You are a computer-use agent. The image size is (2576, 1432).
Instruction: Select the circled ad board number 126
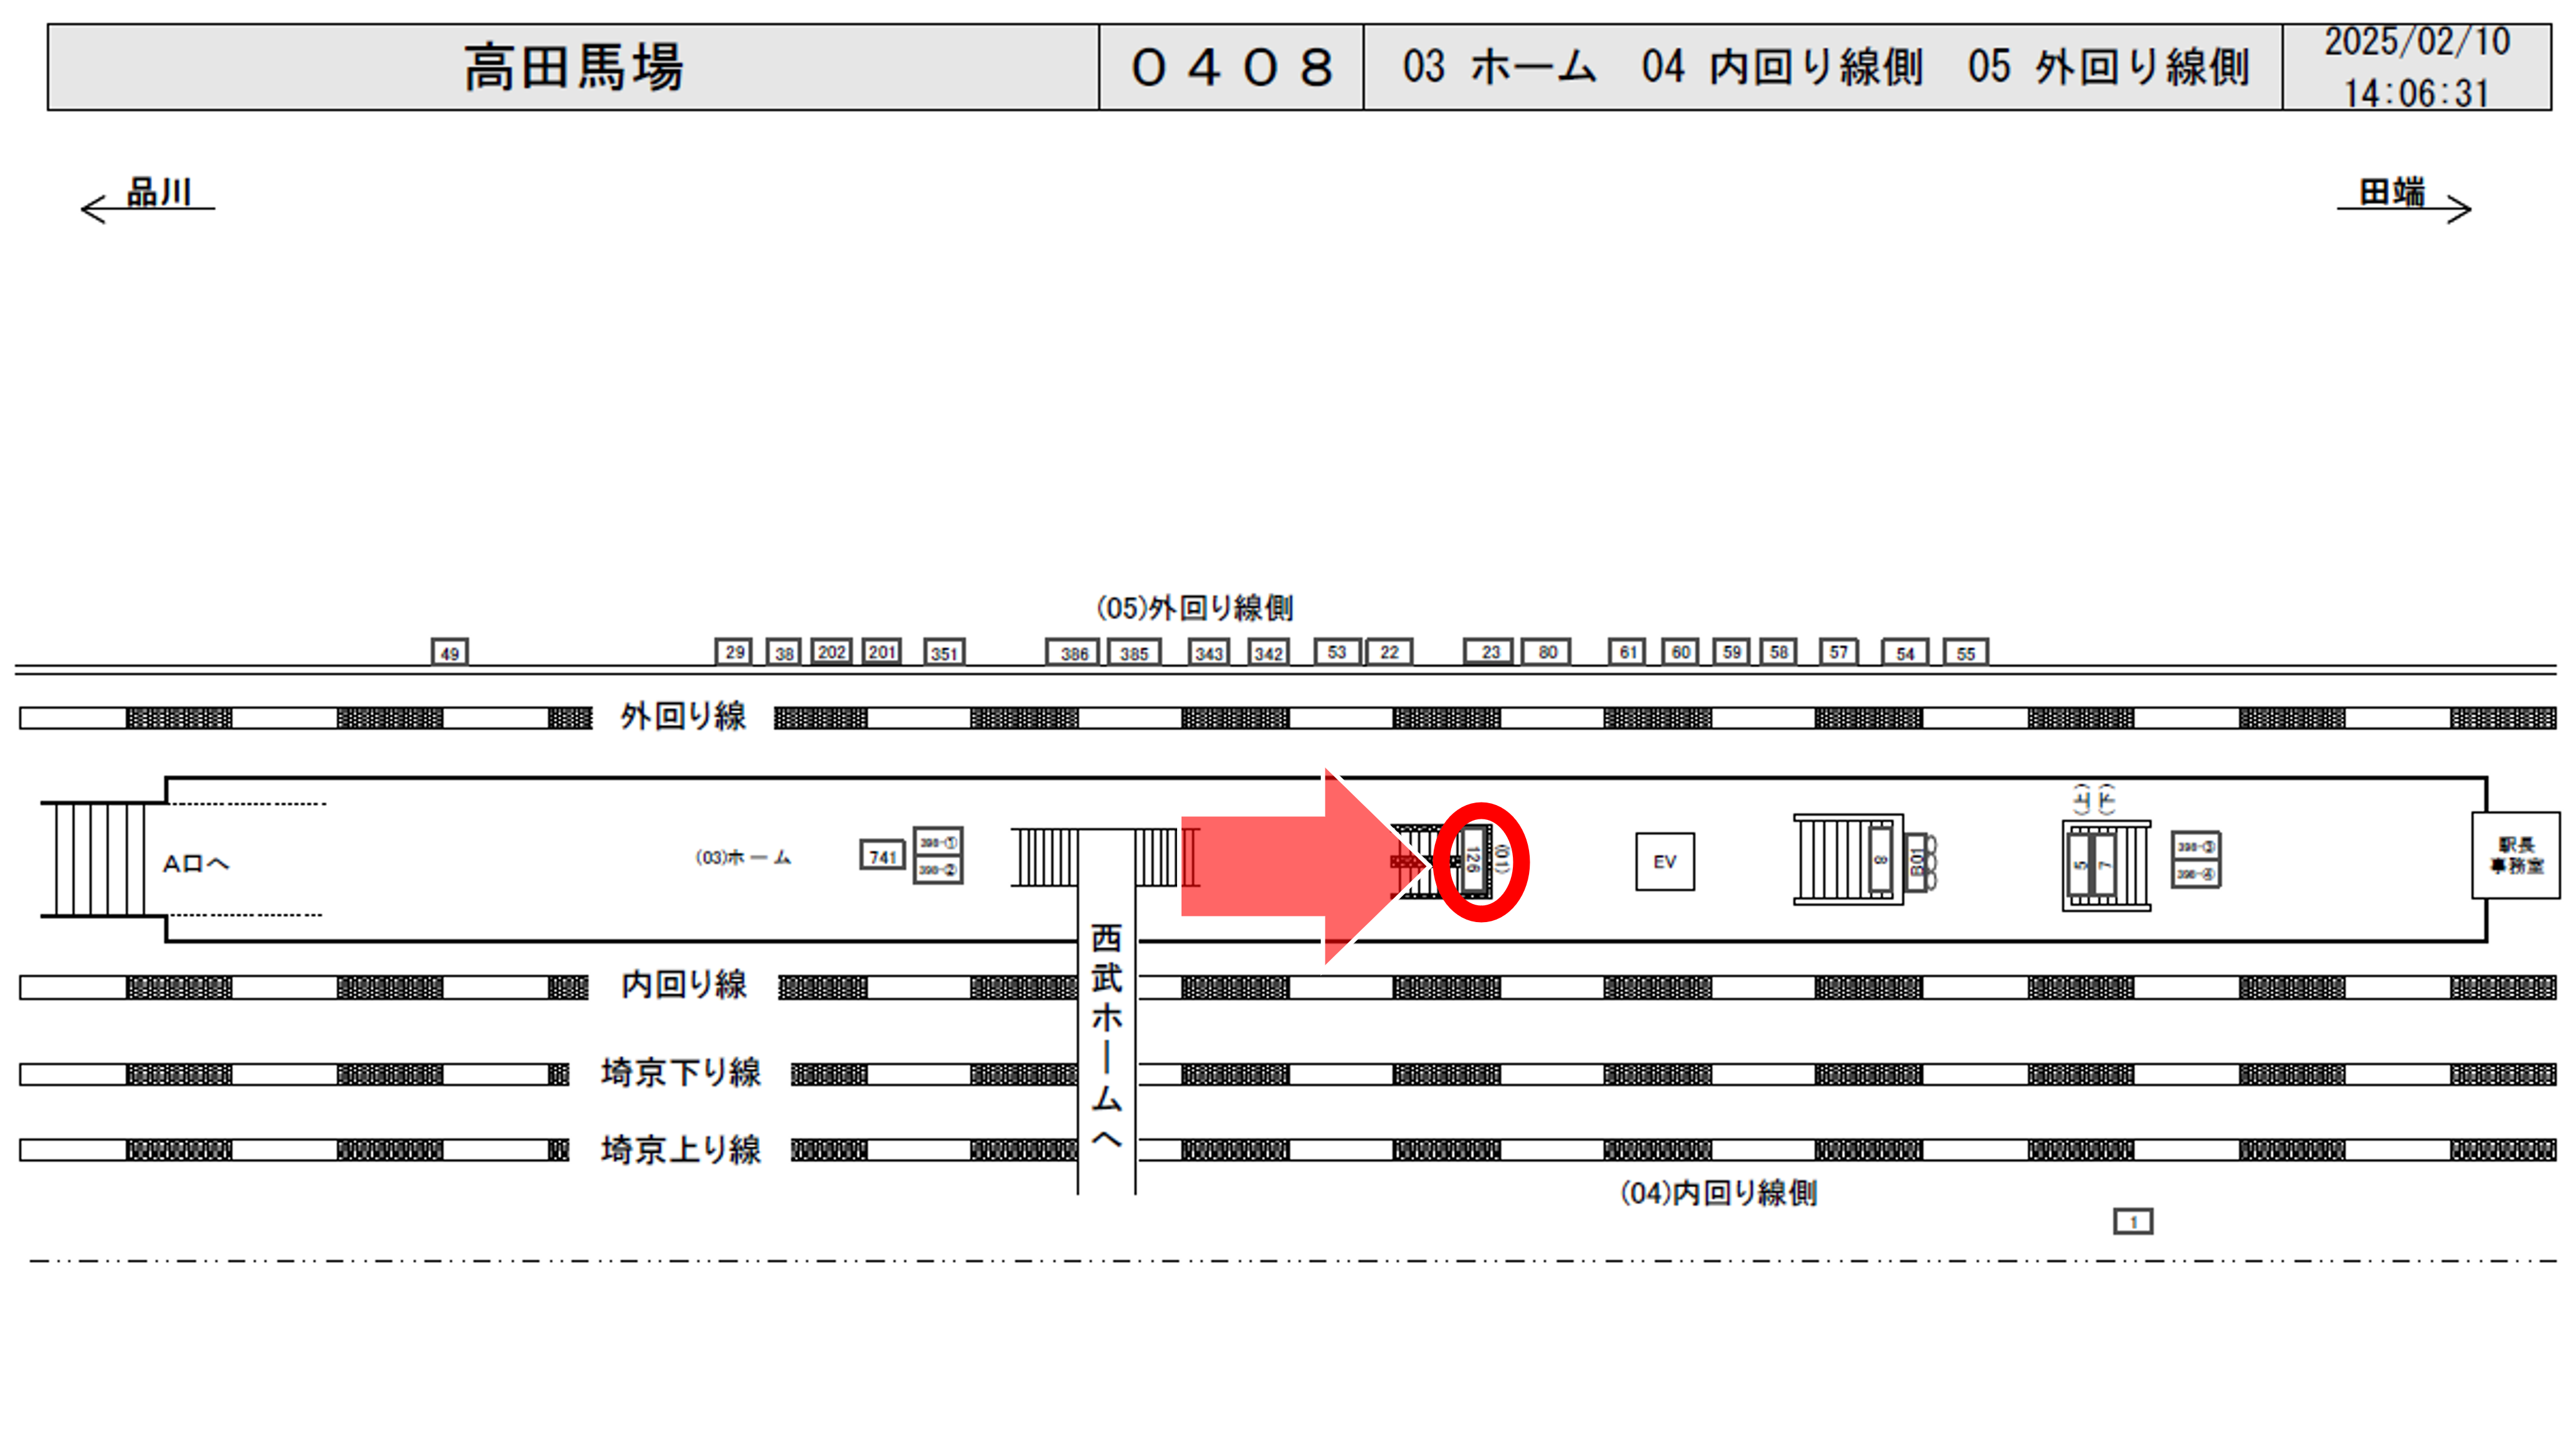[1474, 861]
